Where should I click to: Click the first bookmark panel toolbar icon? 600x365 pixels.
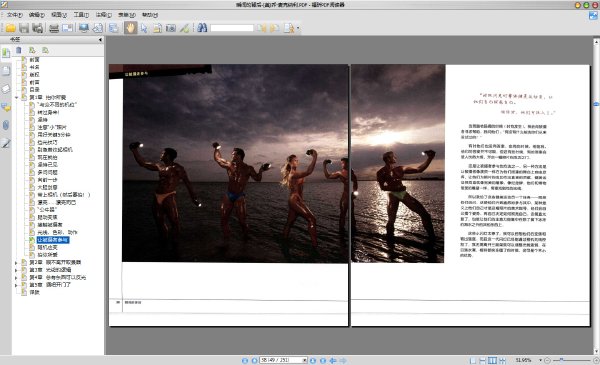click(18, 50)
